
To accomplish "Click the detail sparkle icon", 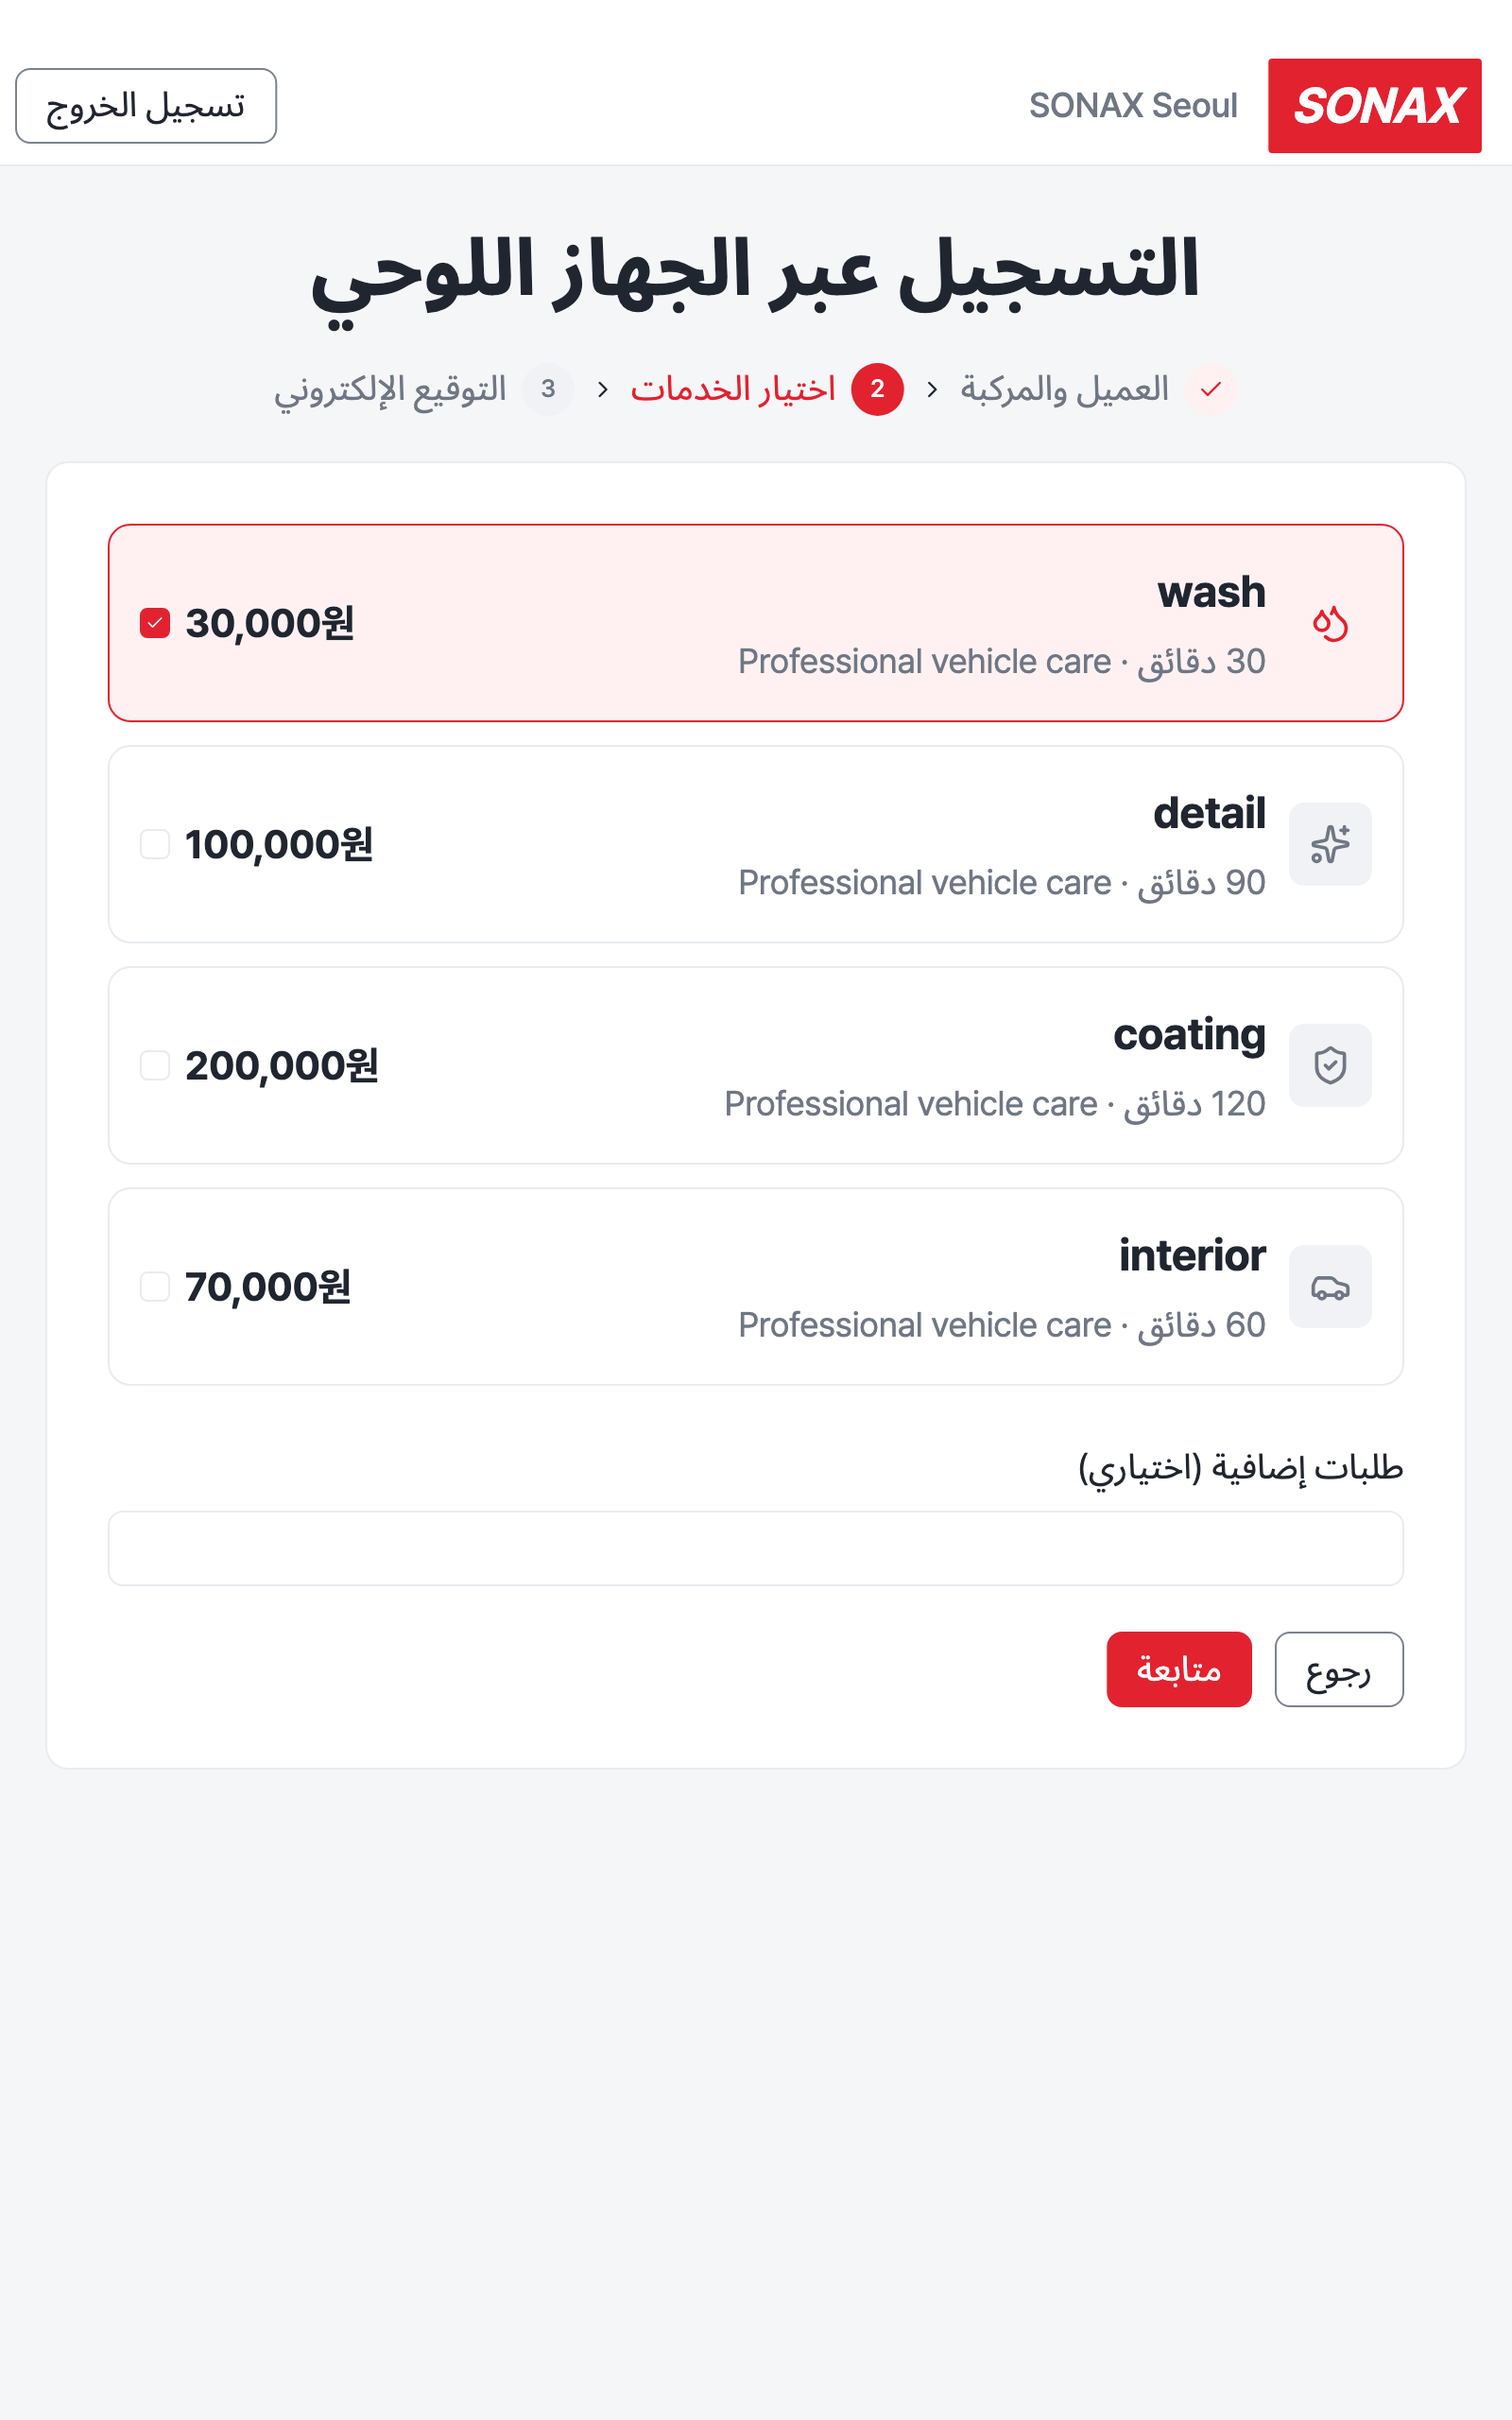I will pyautogui.click(x=1330, y=844).
